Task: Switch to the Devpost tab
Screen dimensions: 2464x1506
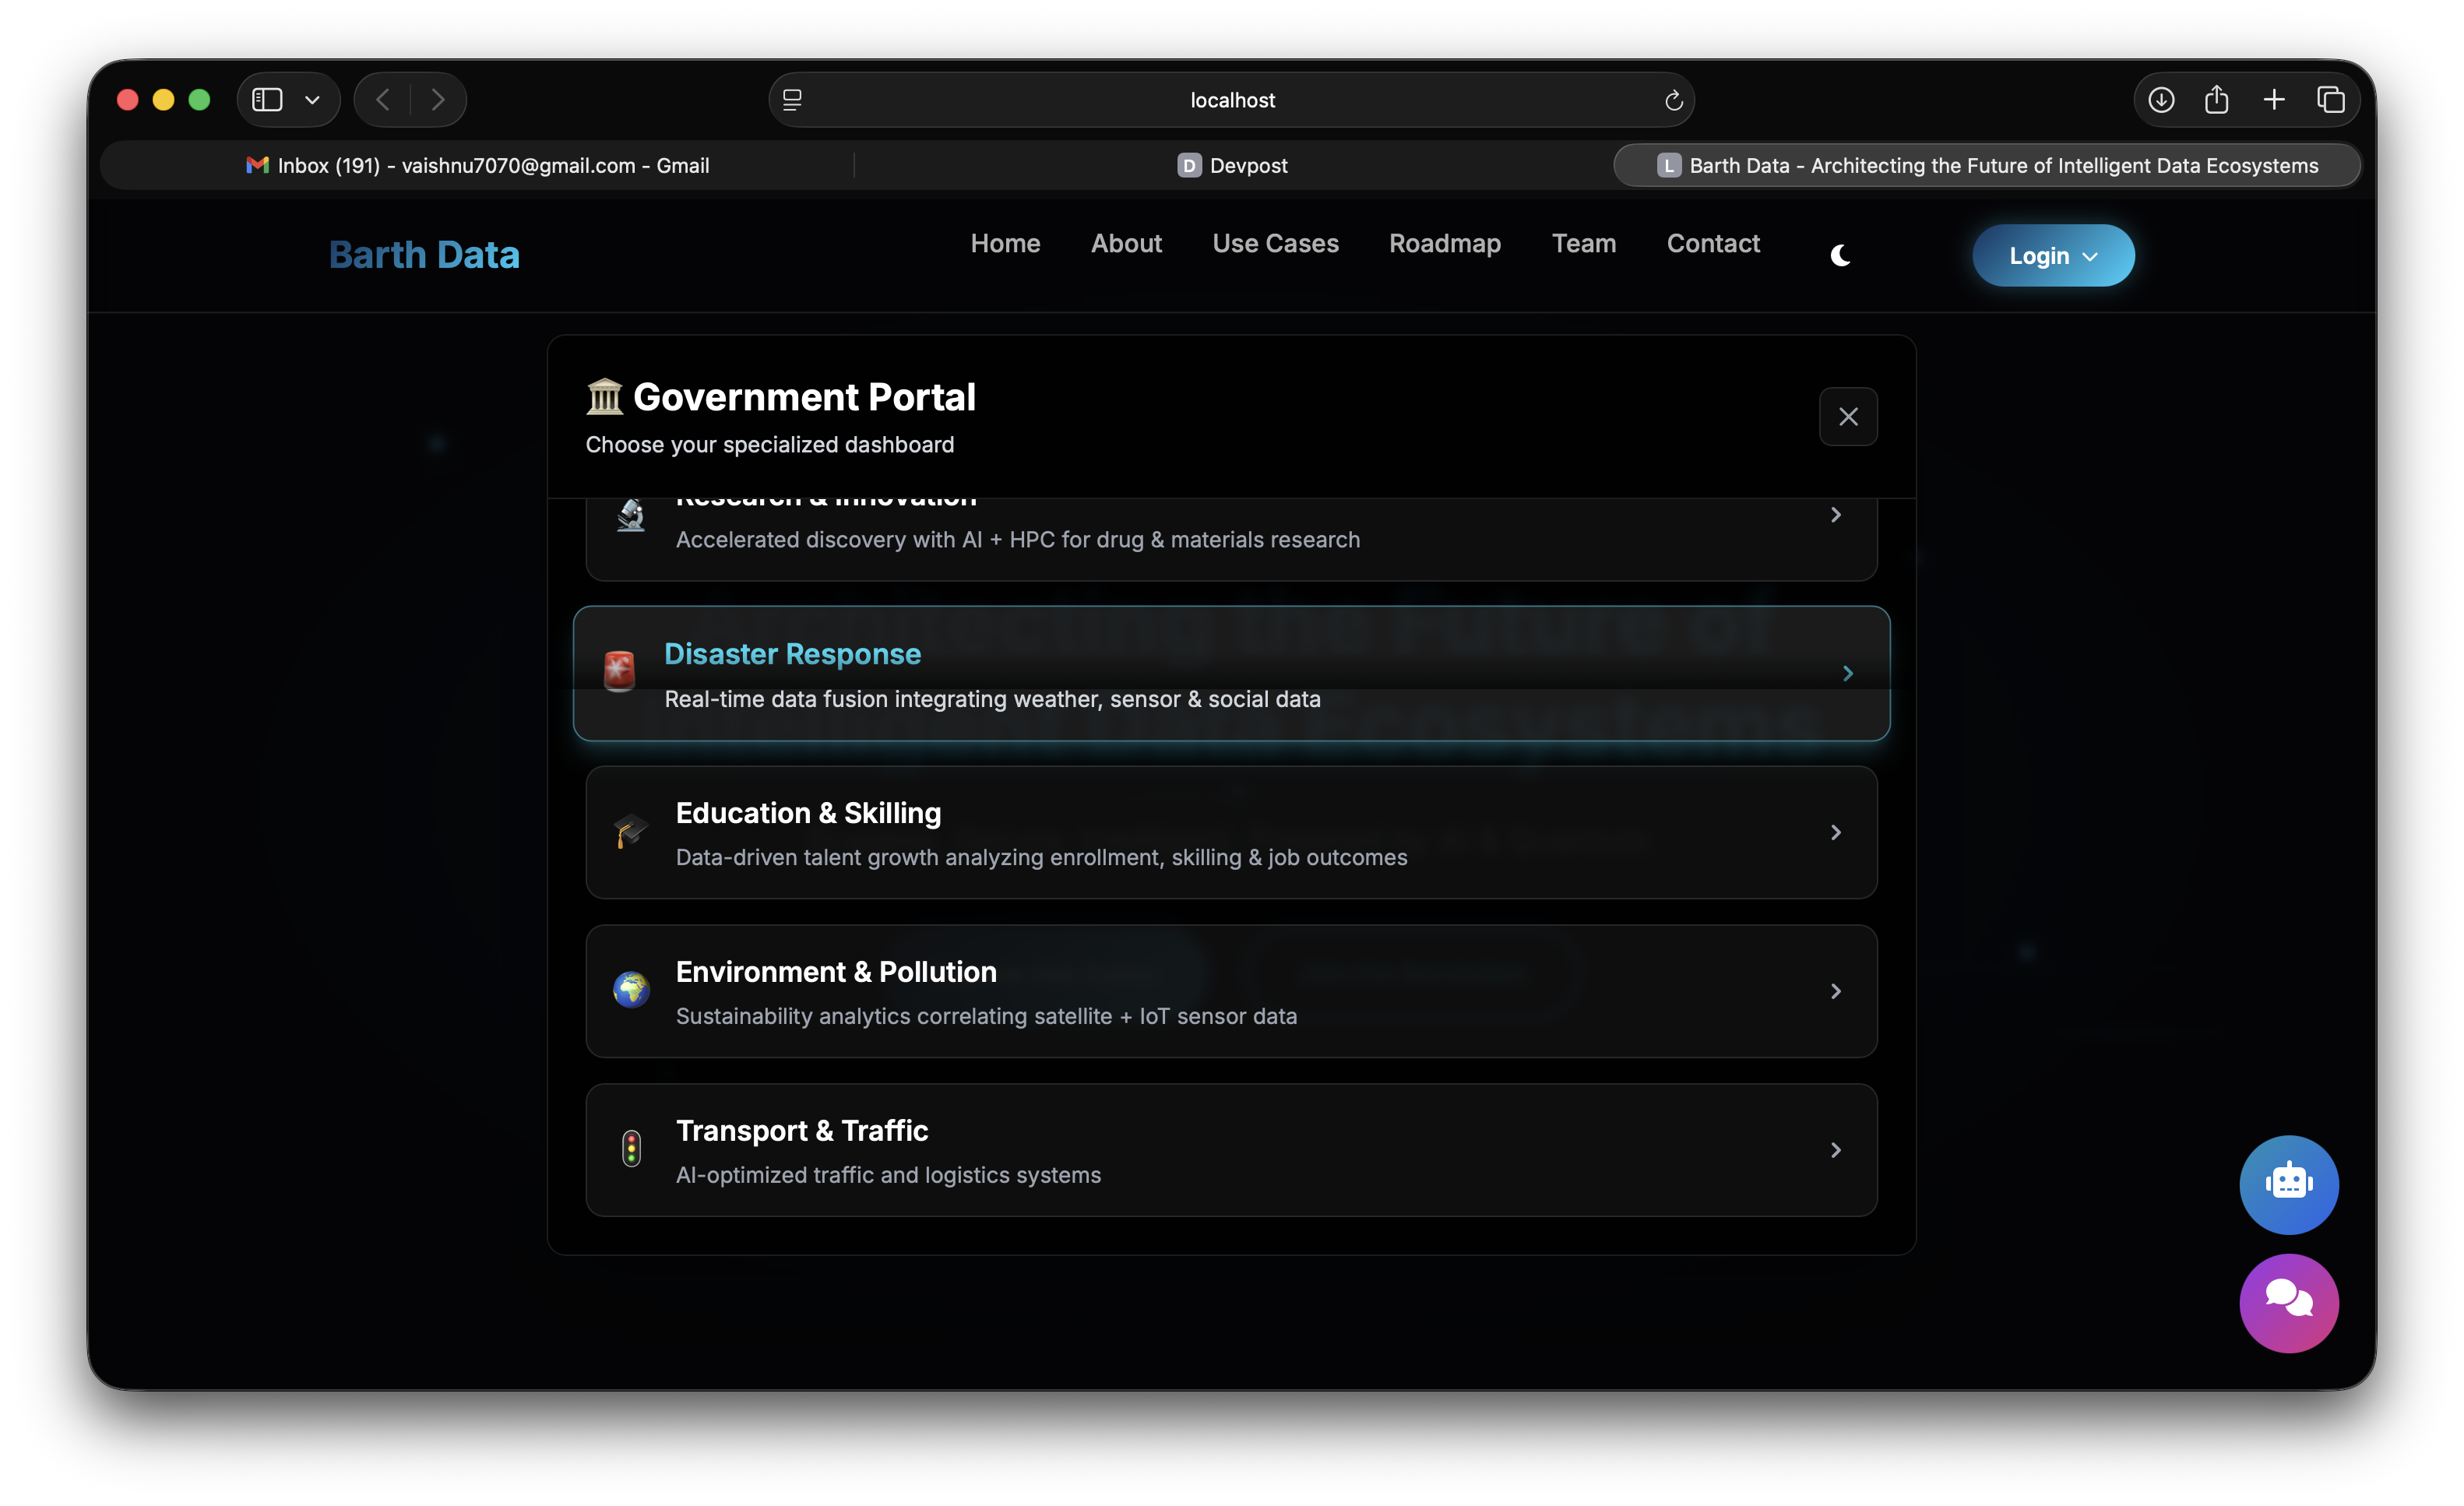Action: pos(1232,166)
